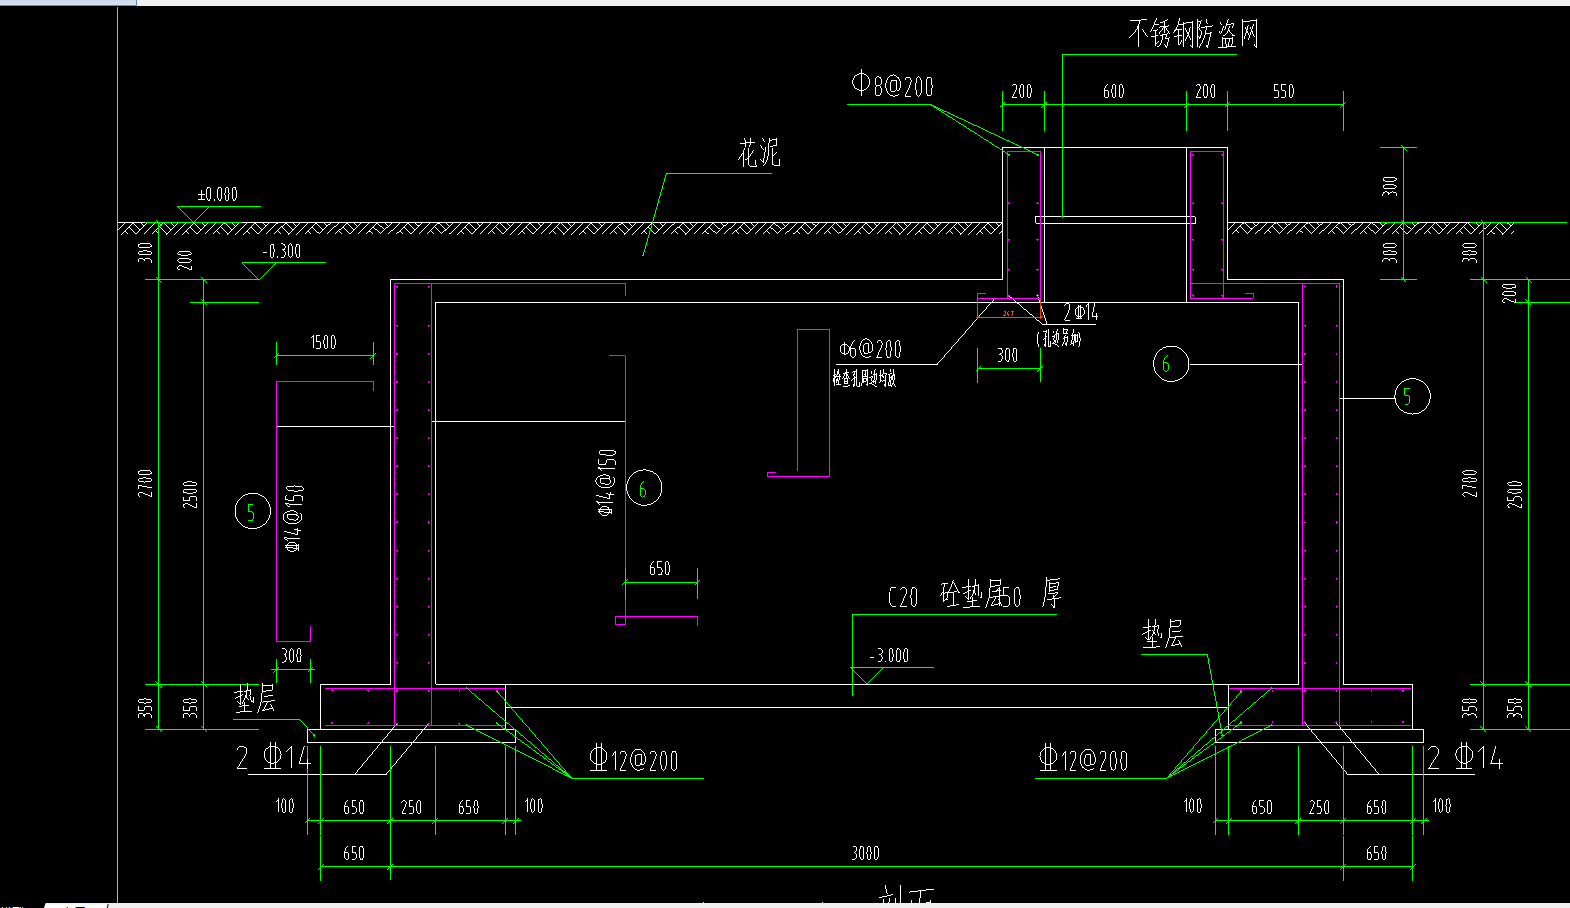Click the right 垫层 label
The image size is (1570, 908).
(x=1163, y=634)
